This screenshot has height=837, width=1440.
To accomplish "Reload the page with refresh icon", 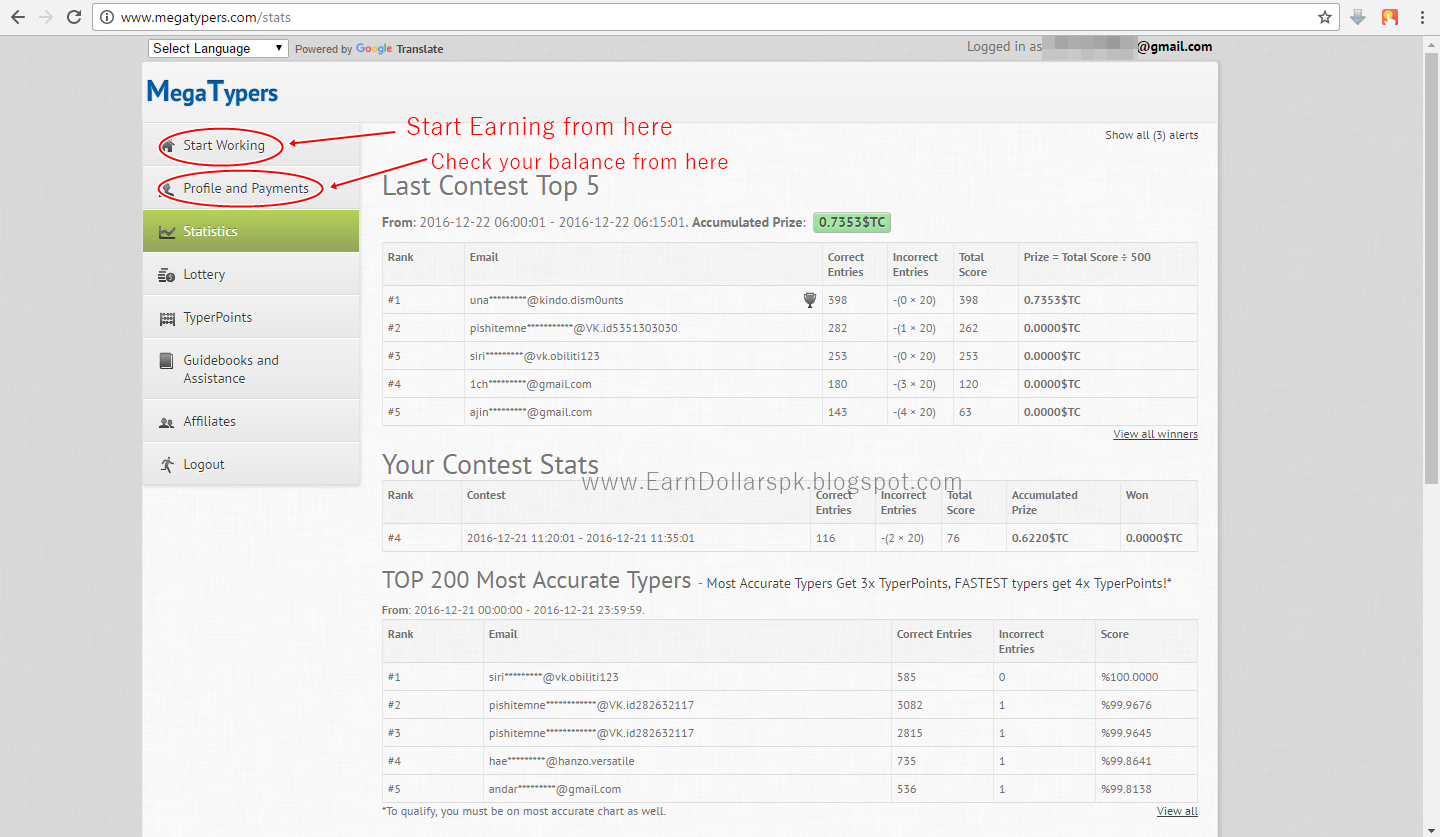I will point(74,17).
